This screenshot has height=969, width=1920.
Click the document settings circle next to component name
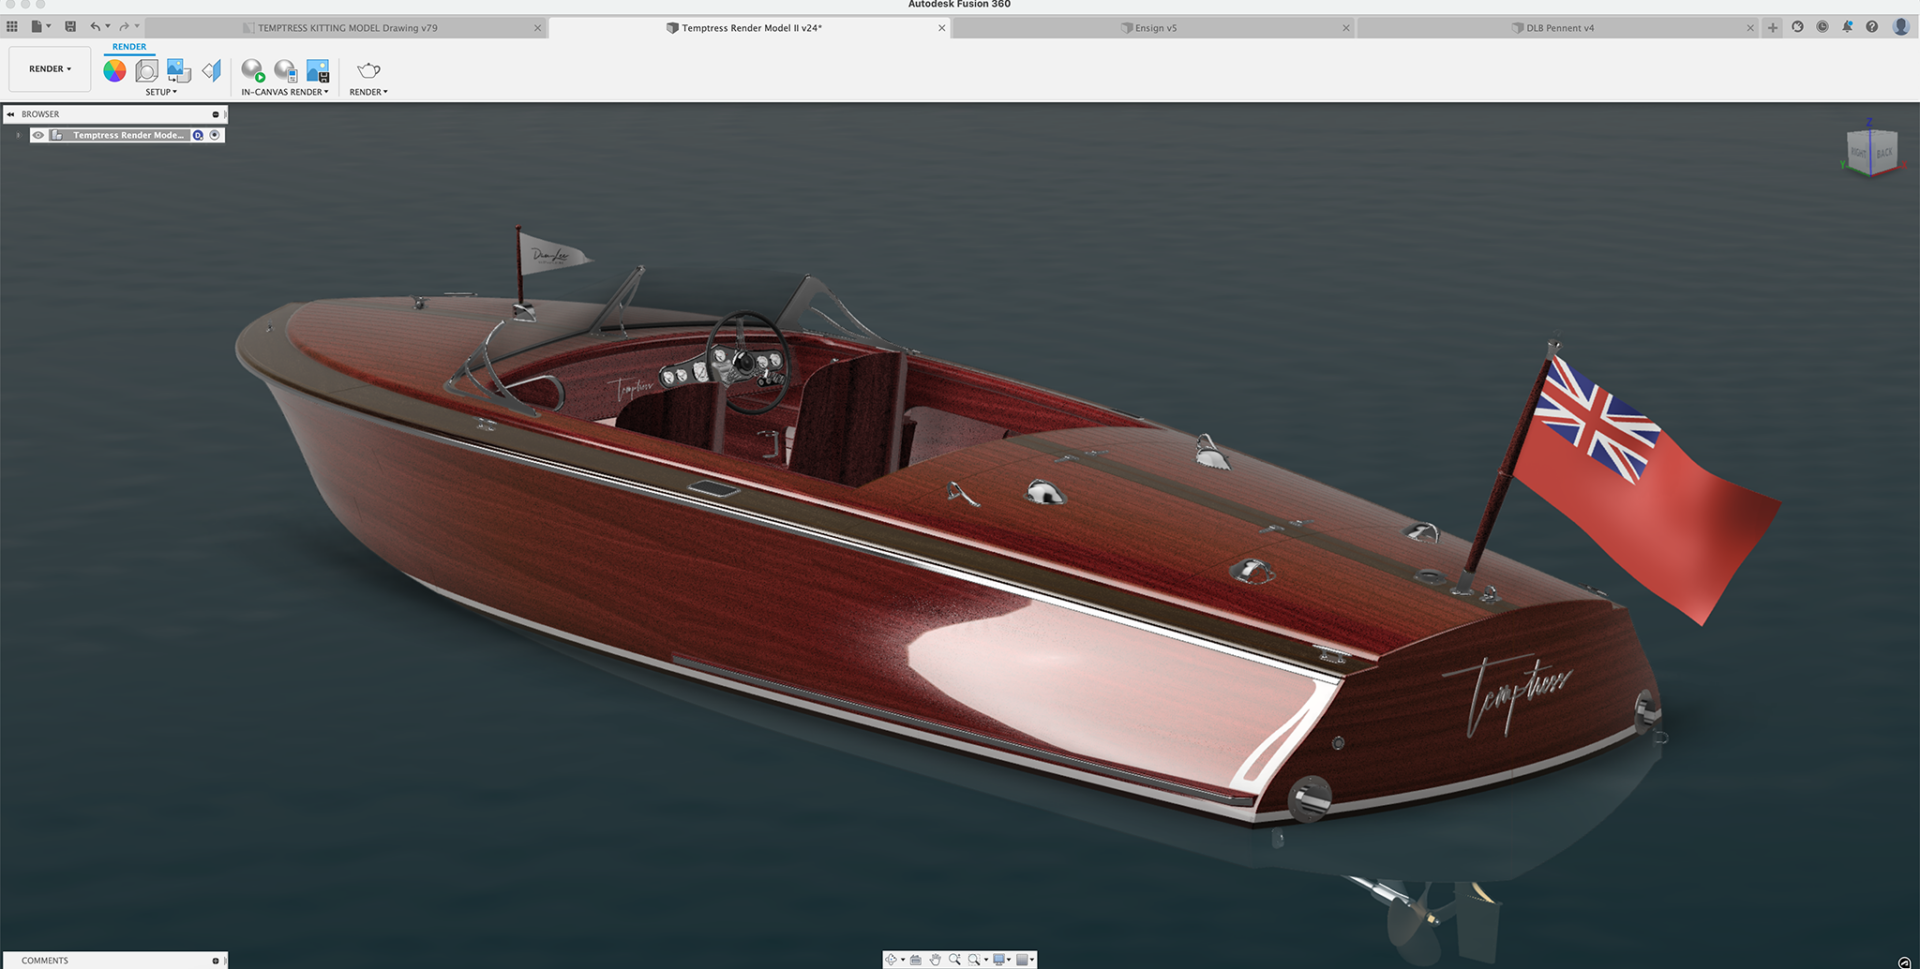(198, 135)
